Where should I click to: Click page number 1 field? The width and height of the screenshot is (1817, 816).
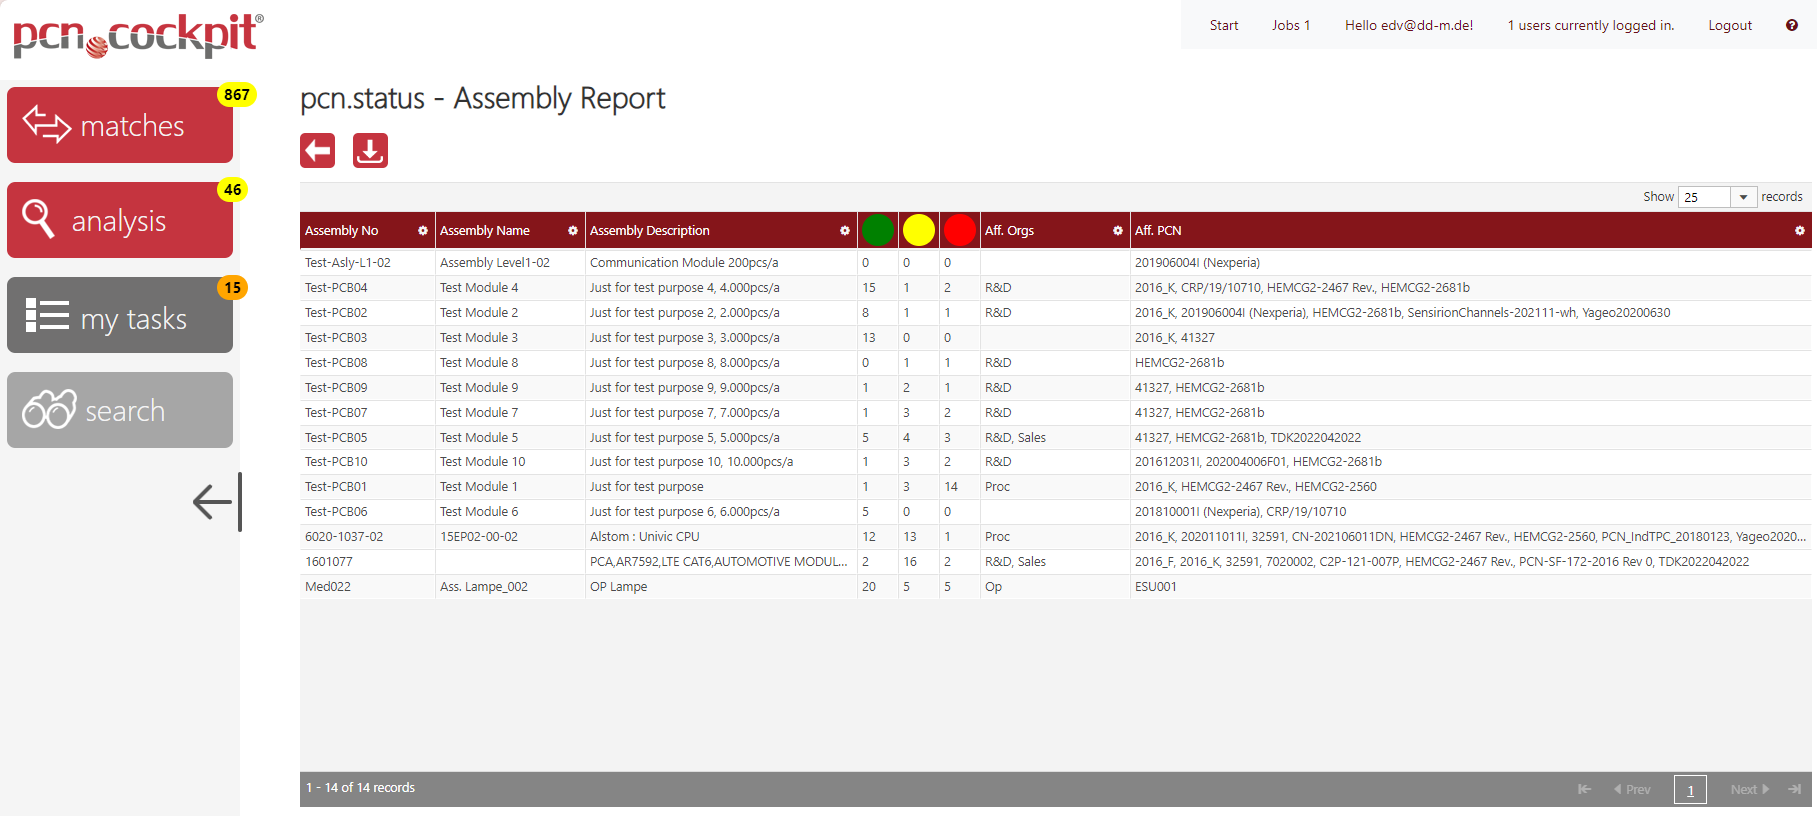pos(1690,790)
